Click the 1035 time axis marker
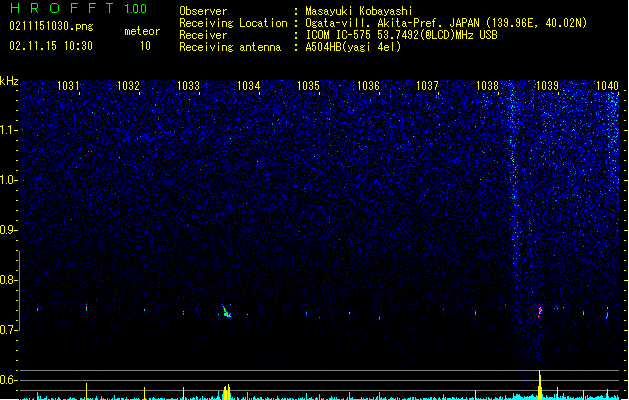The image size is (629, 400). point(308,86)
